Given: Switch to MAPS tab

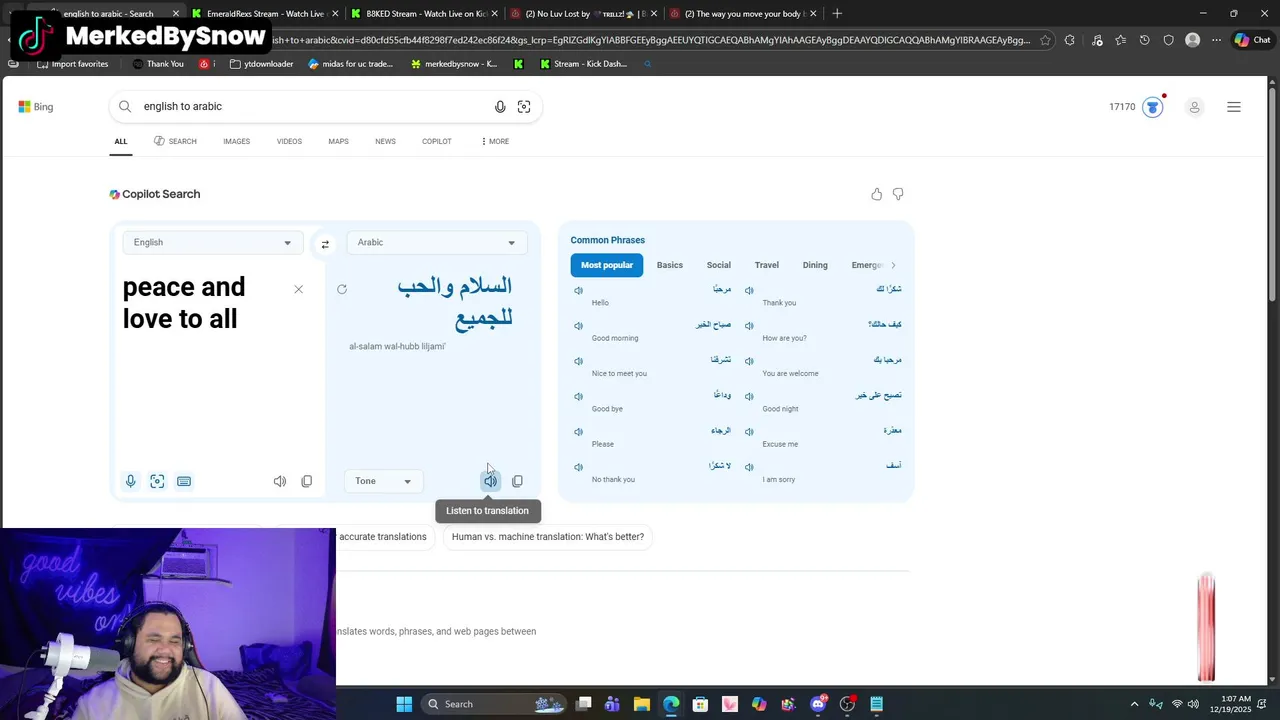Looking at the screenshot, I should tap(339, 141).
